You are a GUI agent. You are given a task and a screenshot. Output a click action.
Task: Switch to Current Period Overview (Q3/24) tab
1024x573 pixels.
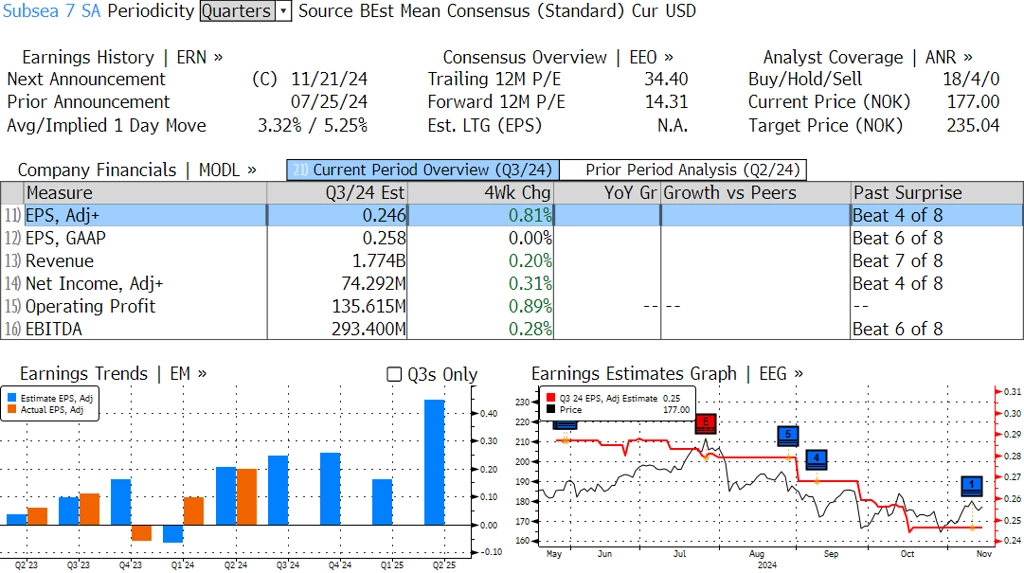tap(423, 170)
